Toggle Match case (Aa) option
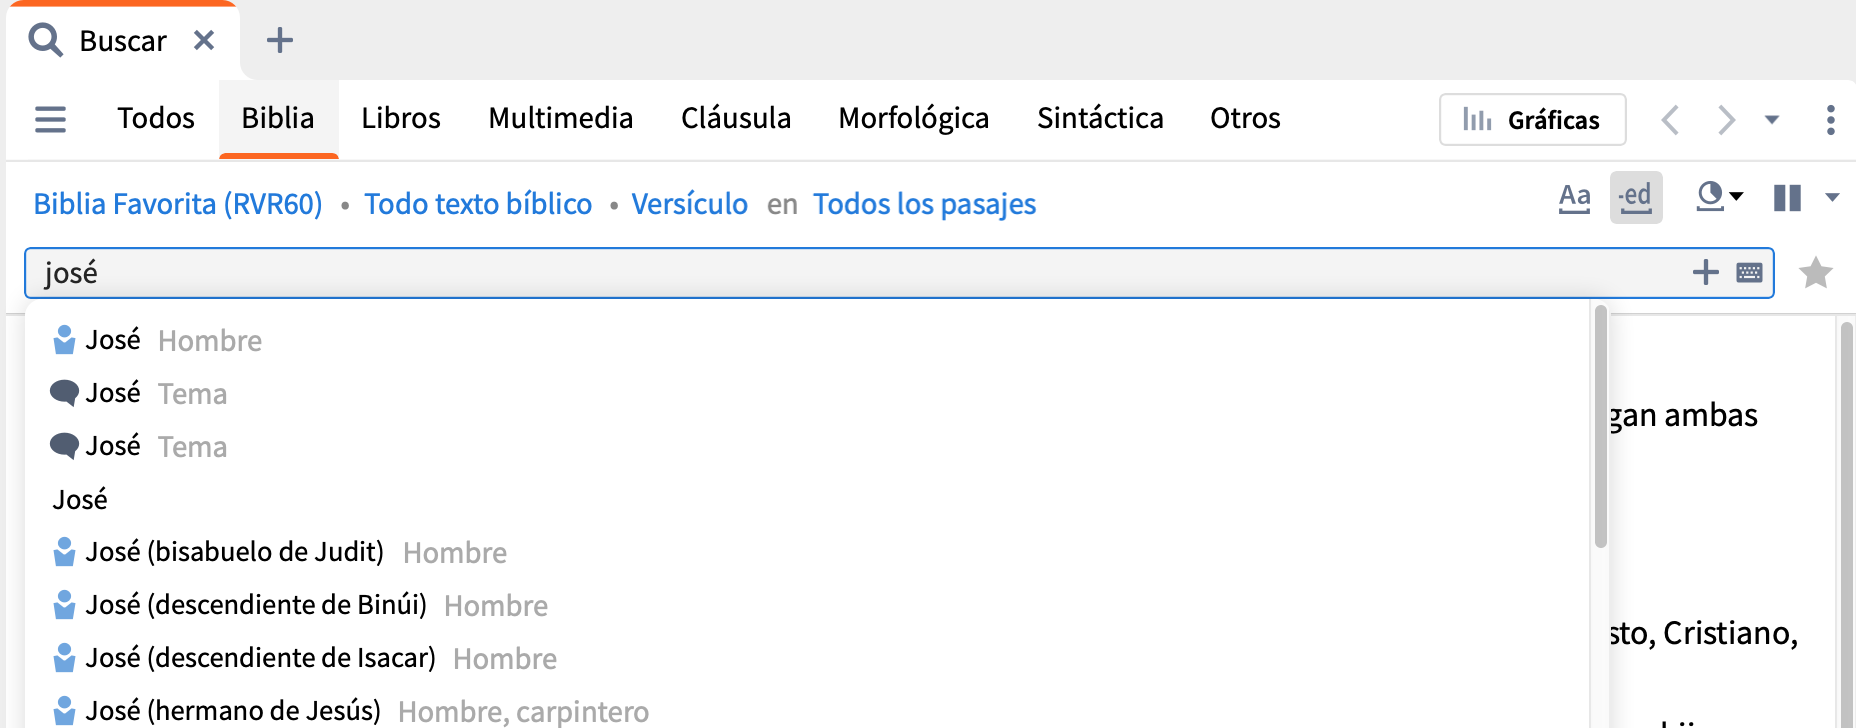Image resolution: width=1856 pixels, height=728 pixels. point(1574,197)
